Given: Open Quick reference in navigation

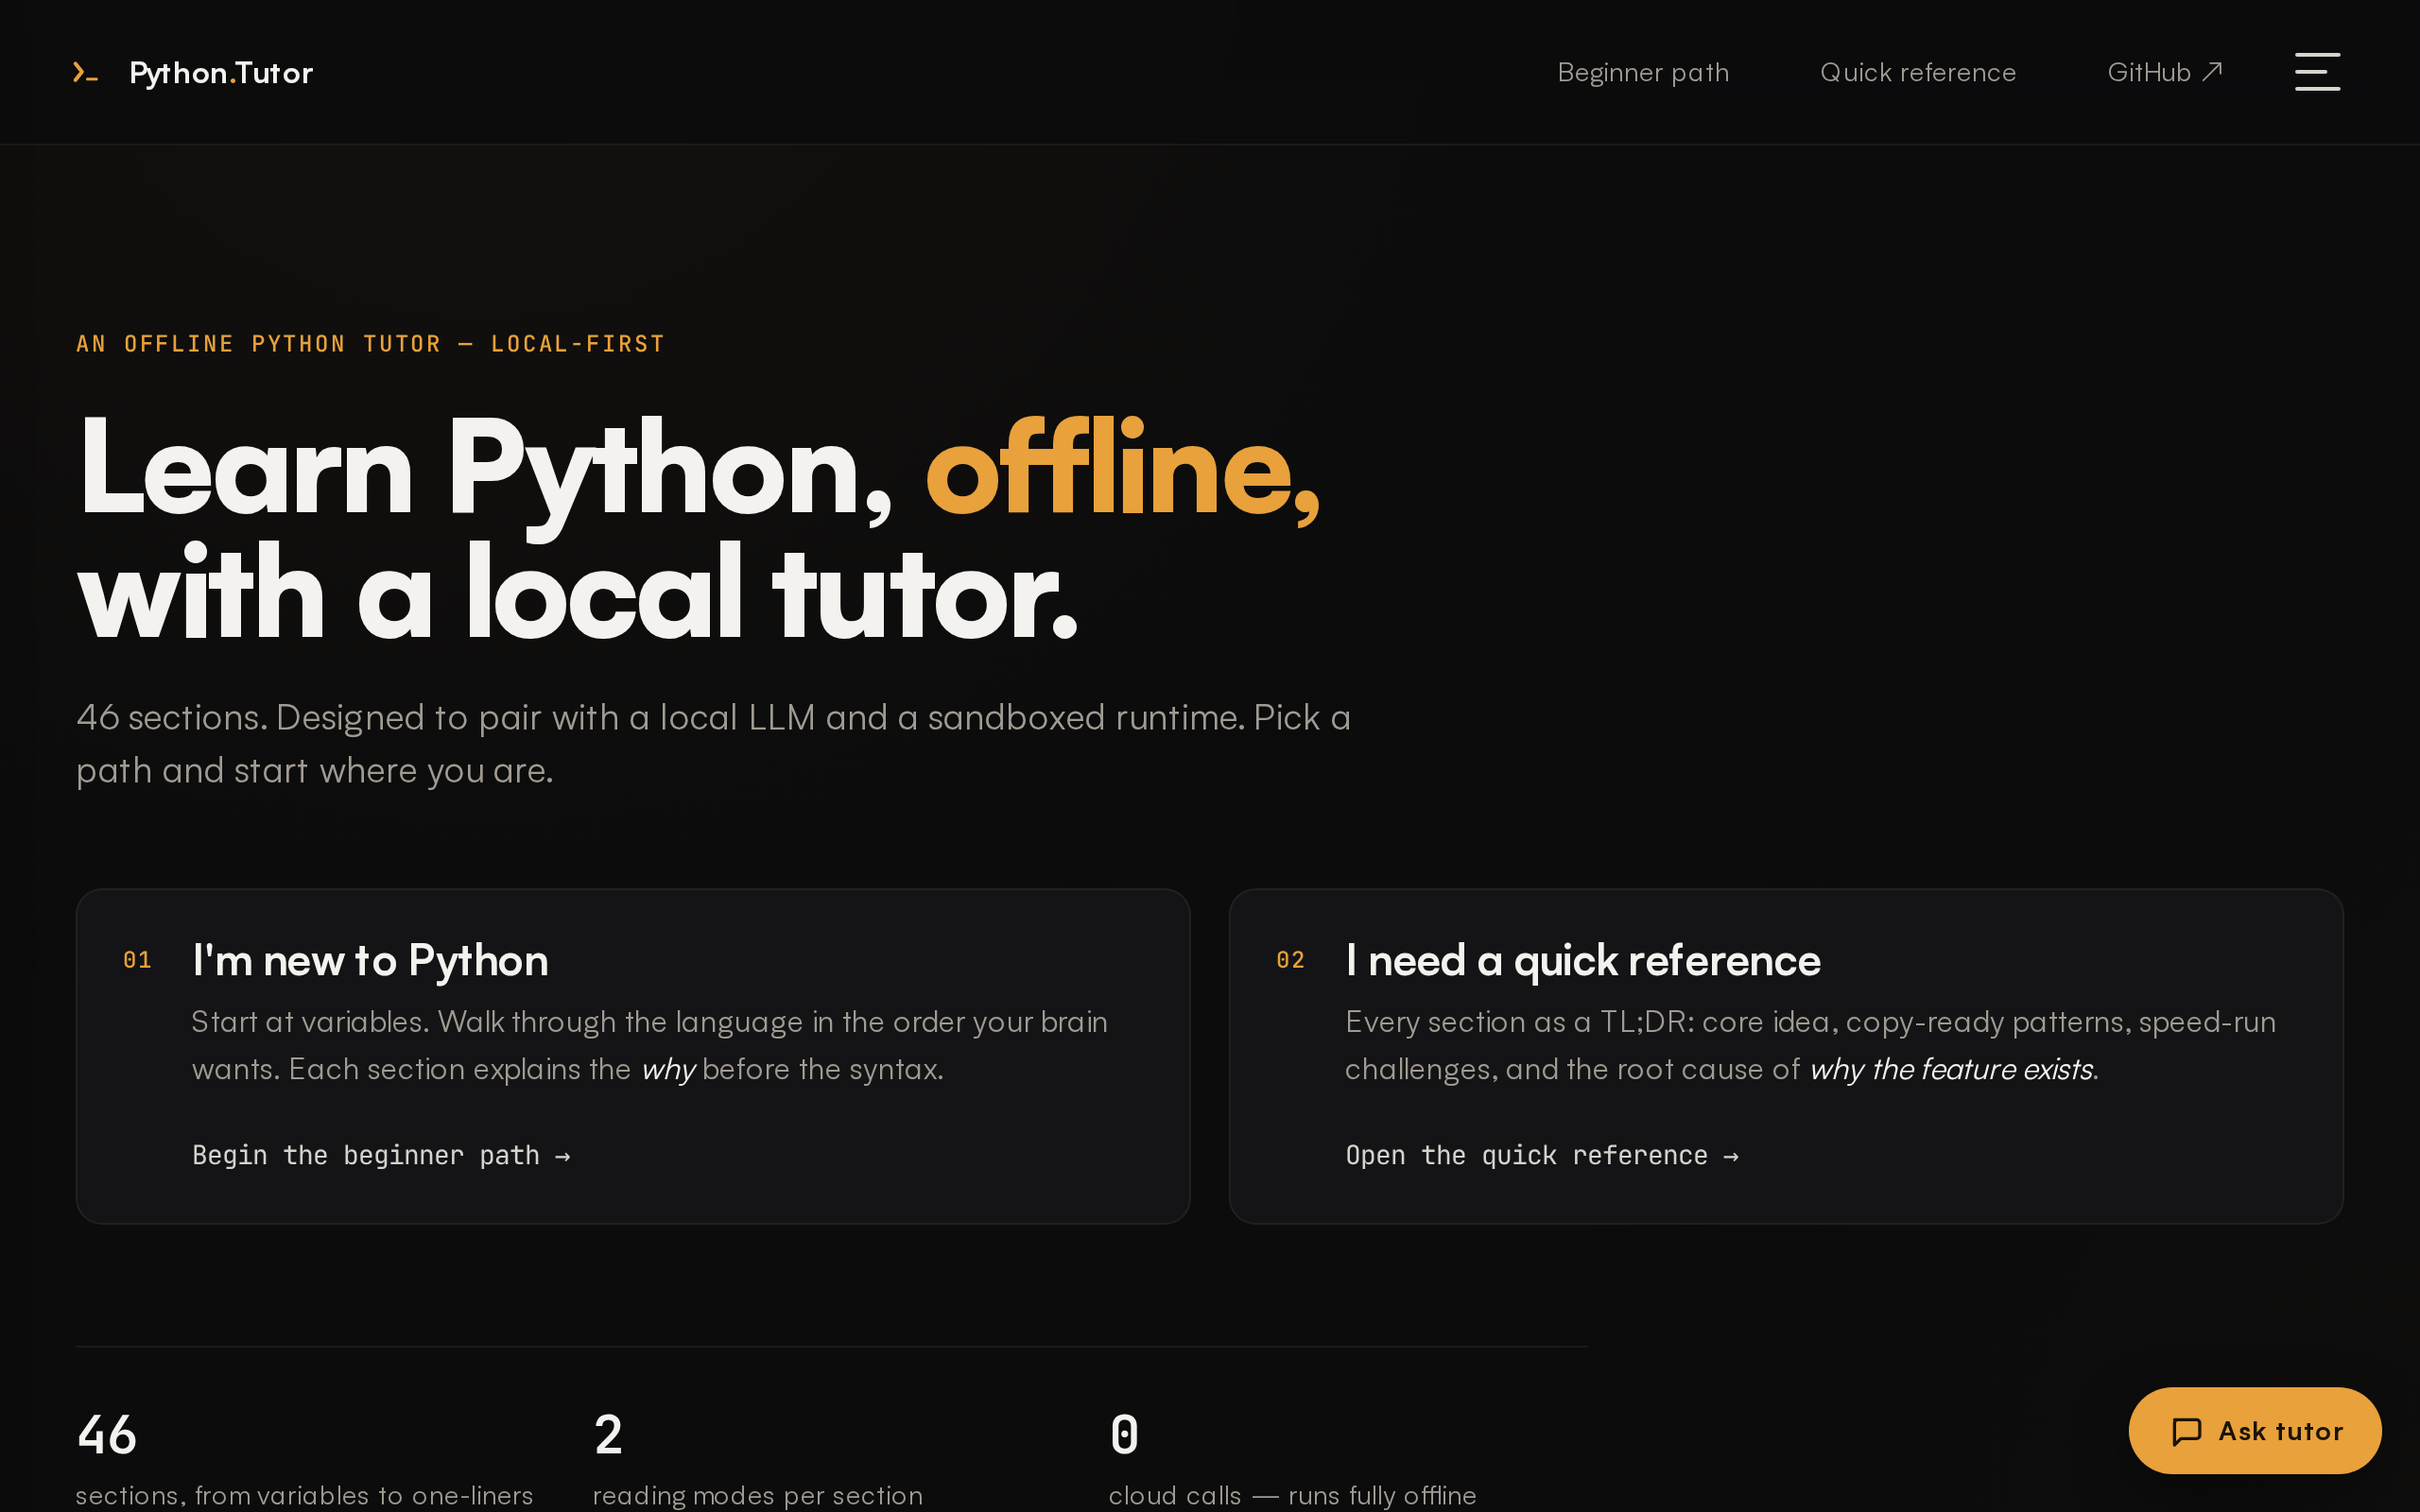Looking at the screenshot, I should [x=1917, y=72].
